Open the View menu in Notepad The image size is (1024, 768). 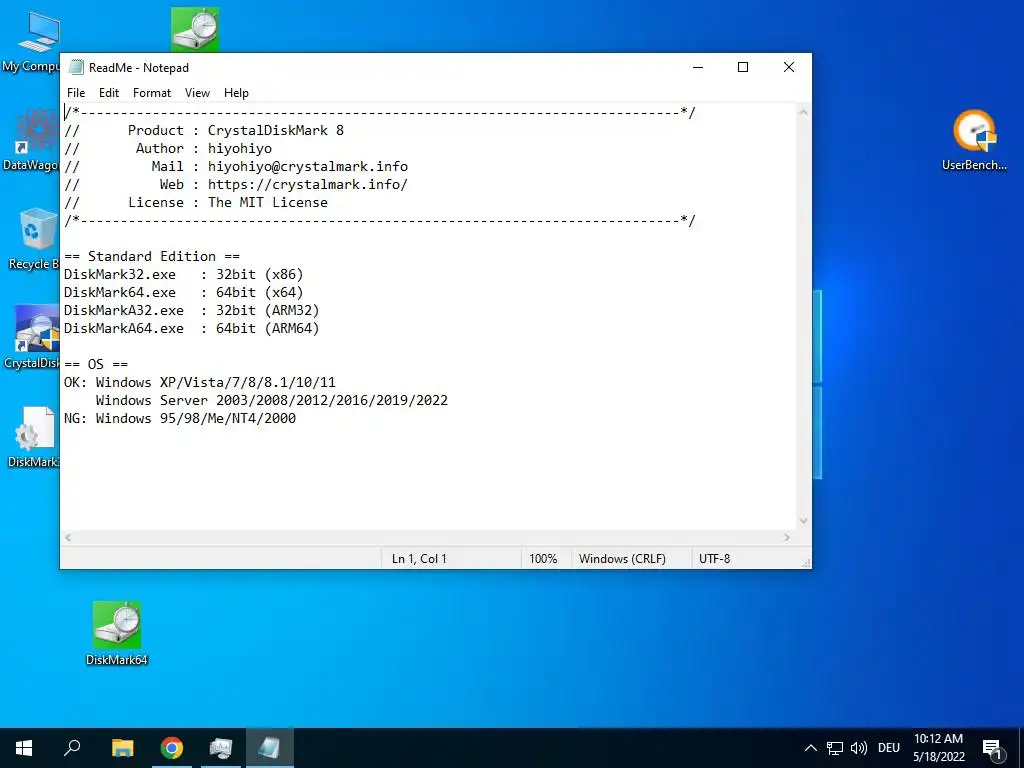click(197, 93)
